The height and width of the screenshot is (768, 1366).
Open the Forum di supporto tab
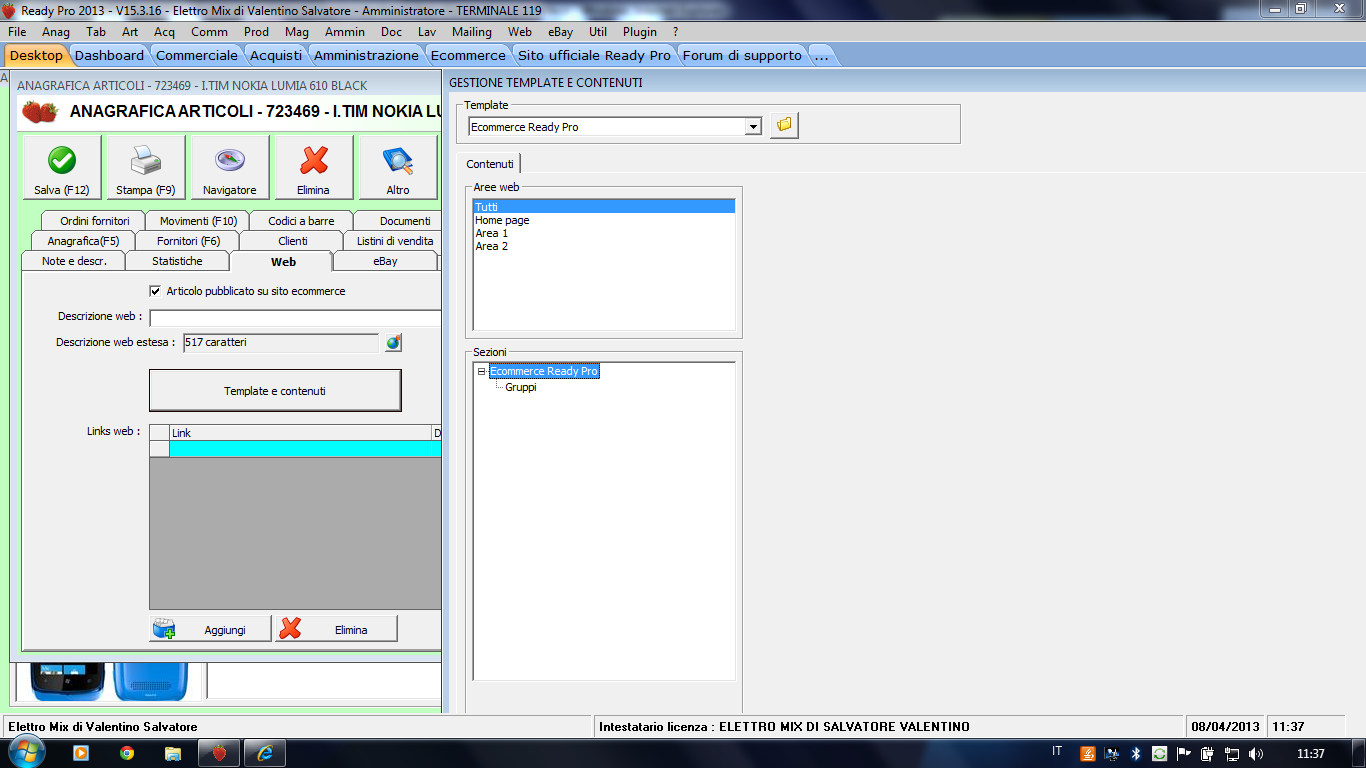pos(742,55)
